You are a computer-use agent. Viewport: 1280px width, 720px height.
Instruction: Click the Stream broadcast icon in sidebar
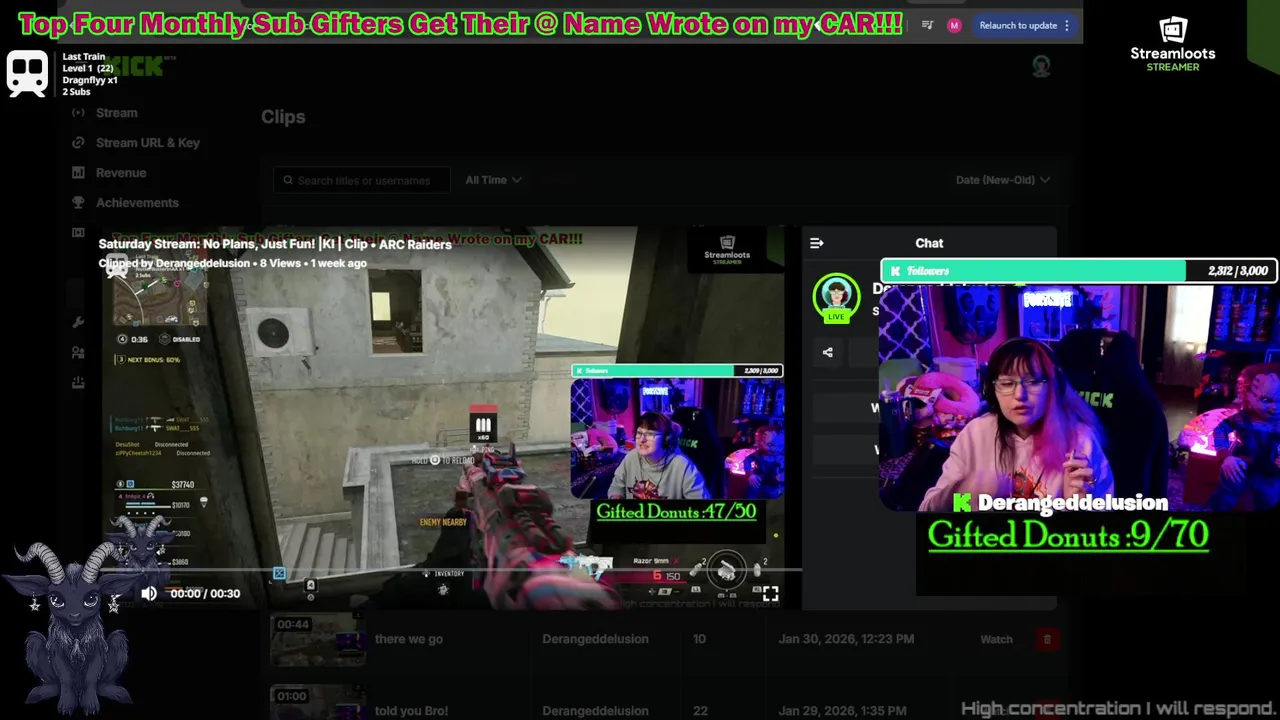pyautogui.click(x=78, y=113)
